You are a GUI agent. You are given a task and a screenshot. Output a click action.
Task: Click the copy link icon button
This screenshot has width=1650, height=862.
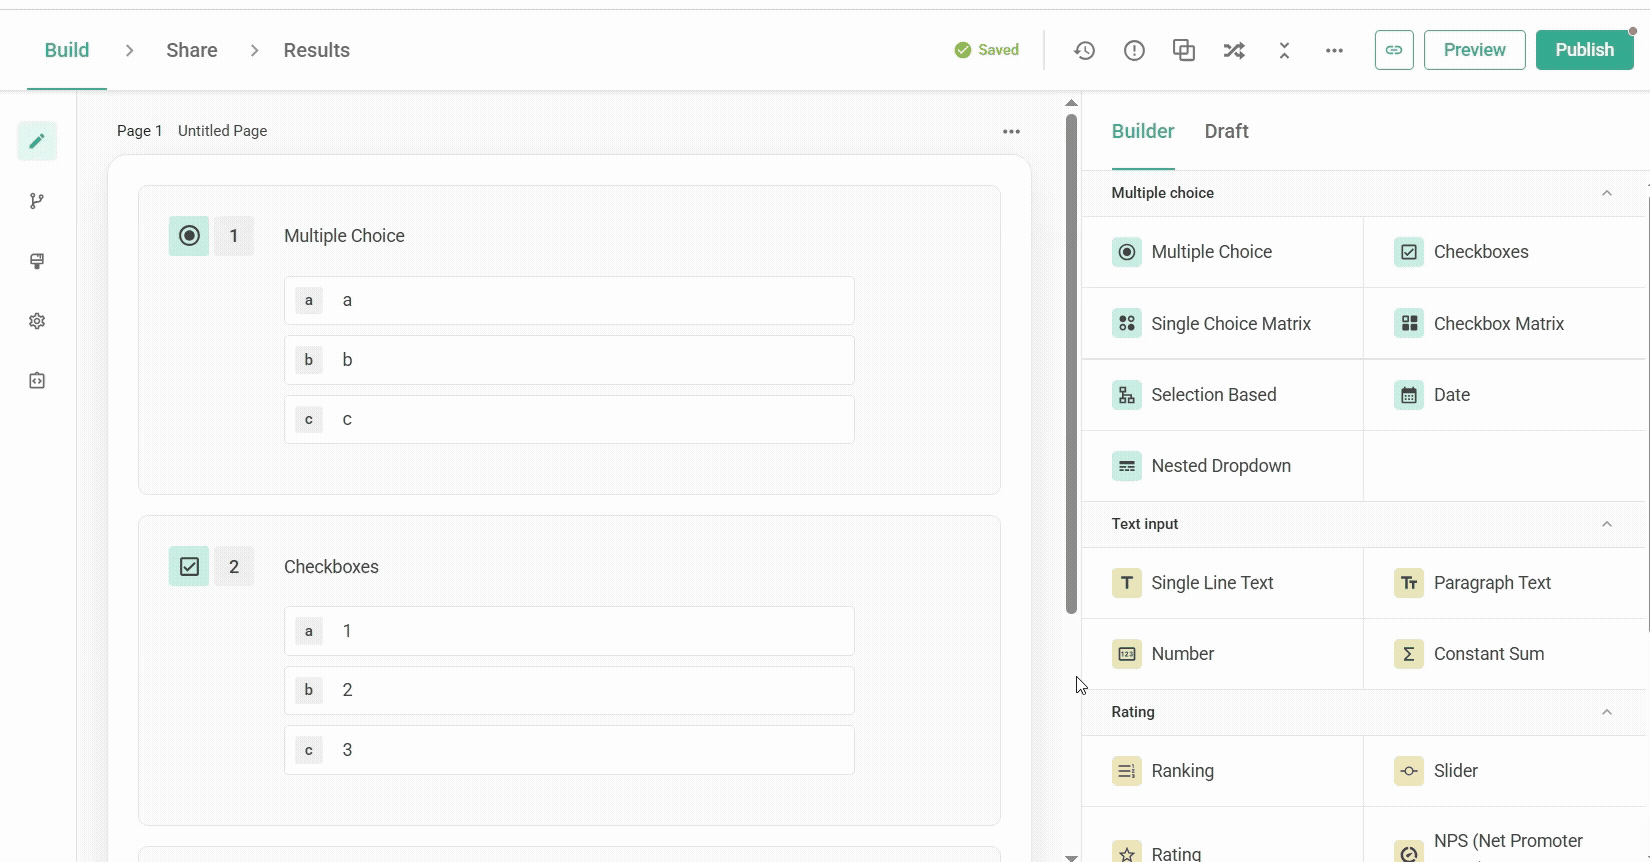1393,50
